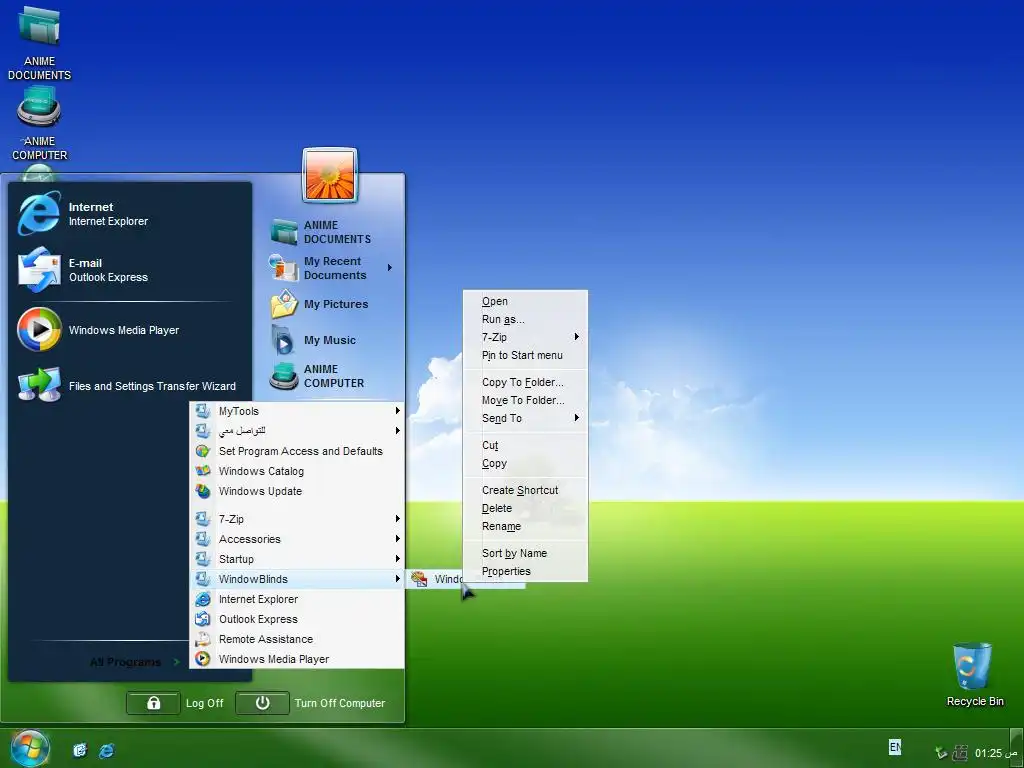This screenshot has height=768, width=1024.
Task: Launch Internet Explorer from pinned Start menu
Action: click(127, 214)
